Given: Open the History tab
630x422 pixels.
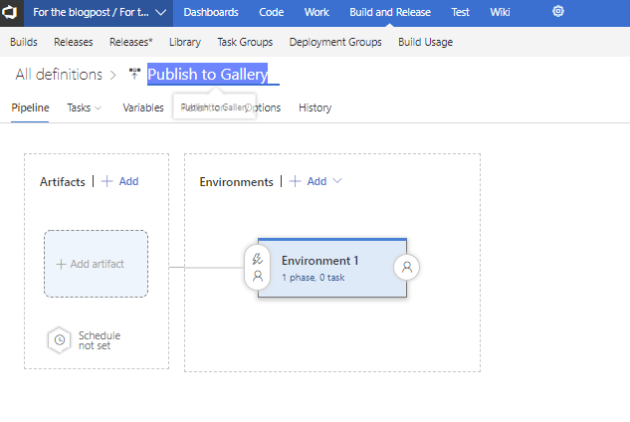Looking at the screenshot, I should tap(315, 108).
